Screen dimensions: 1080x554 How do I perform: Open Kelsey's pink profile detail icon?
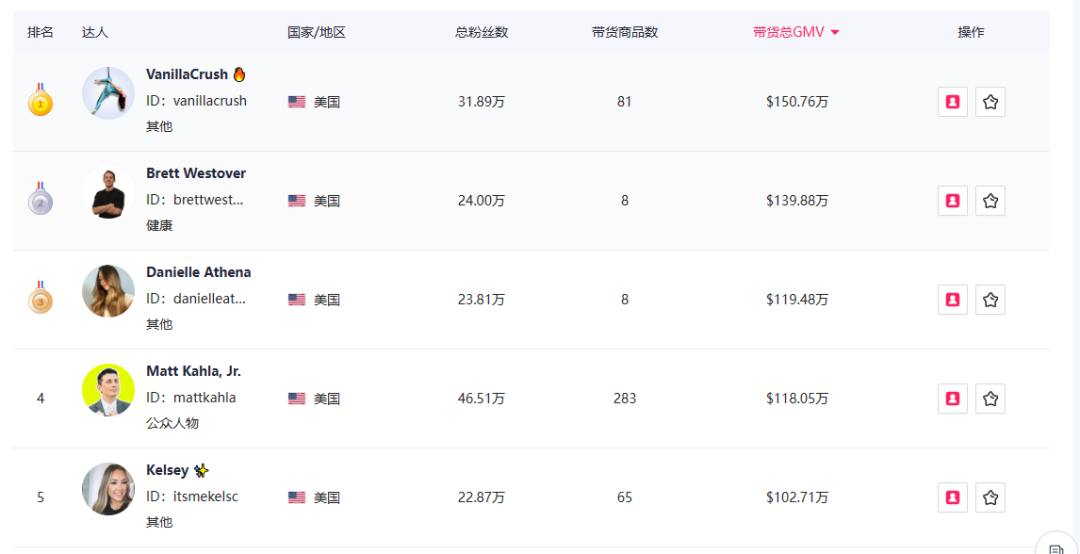tap(953, 497)
